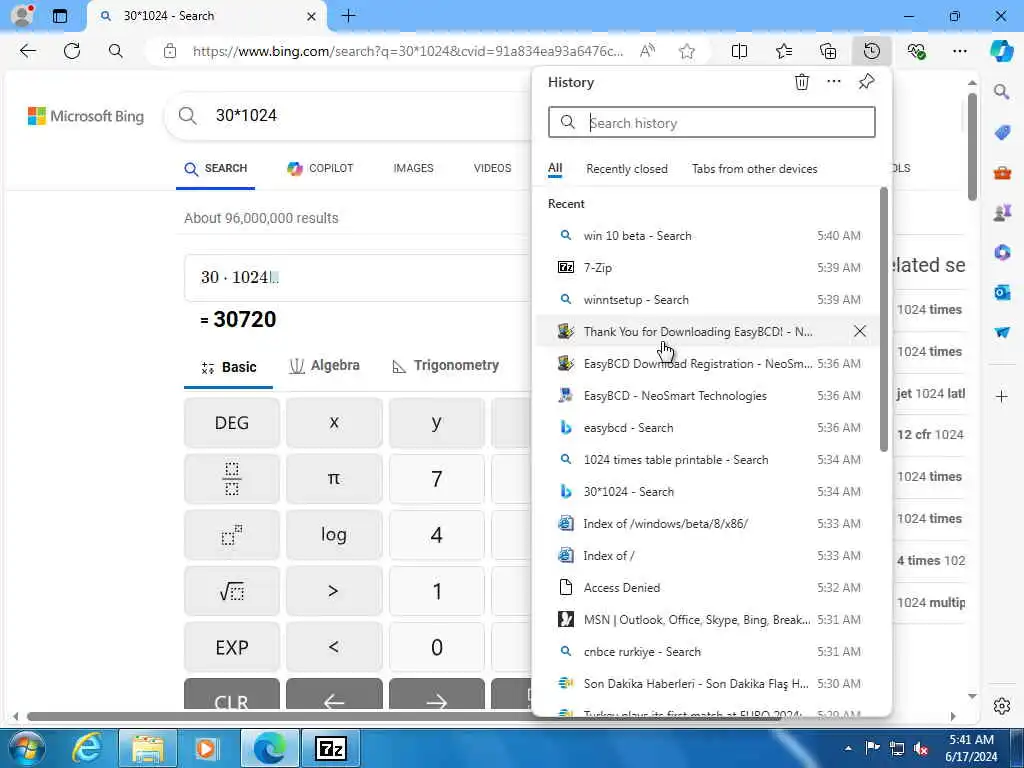Add a sidebar app with plus icon
This screenshot has width=1024, height=768.
pyautogui.click(x=1002, y=396)
